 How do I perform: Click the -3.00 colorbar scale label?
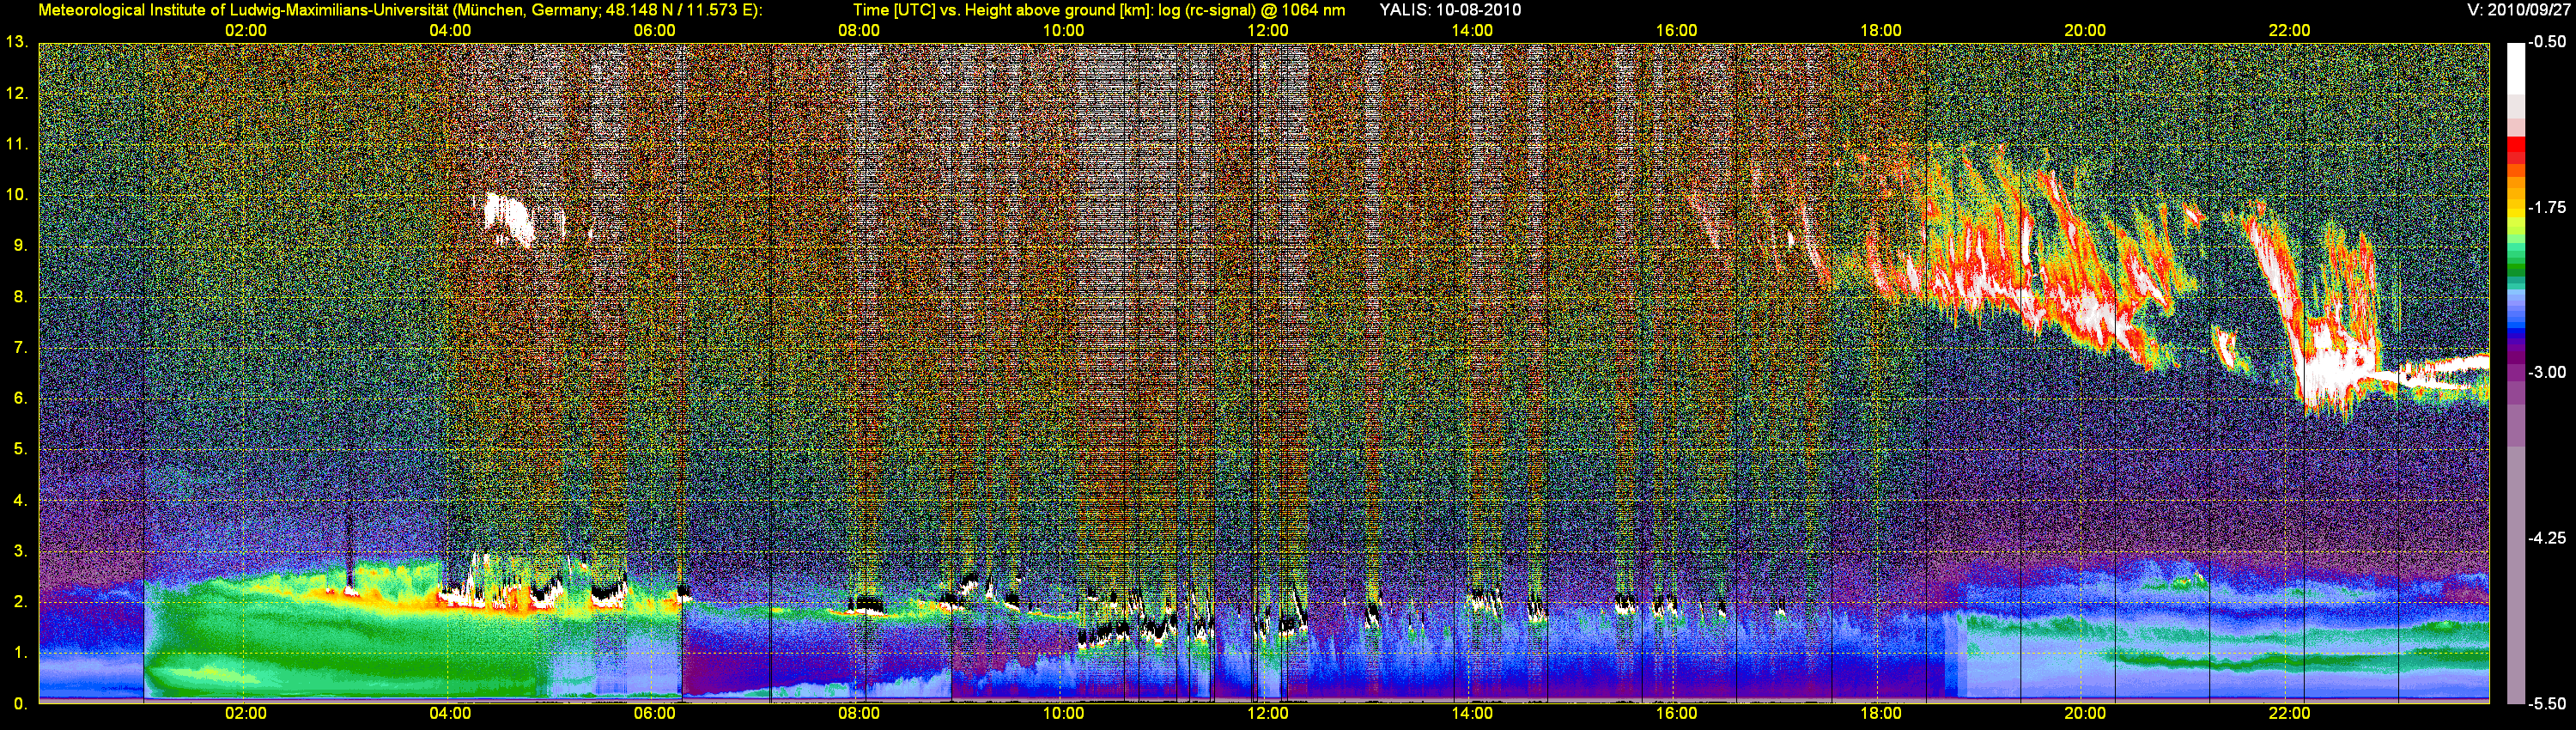(2546, 372)
